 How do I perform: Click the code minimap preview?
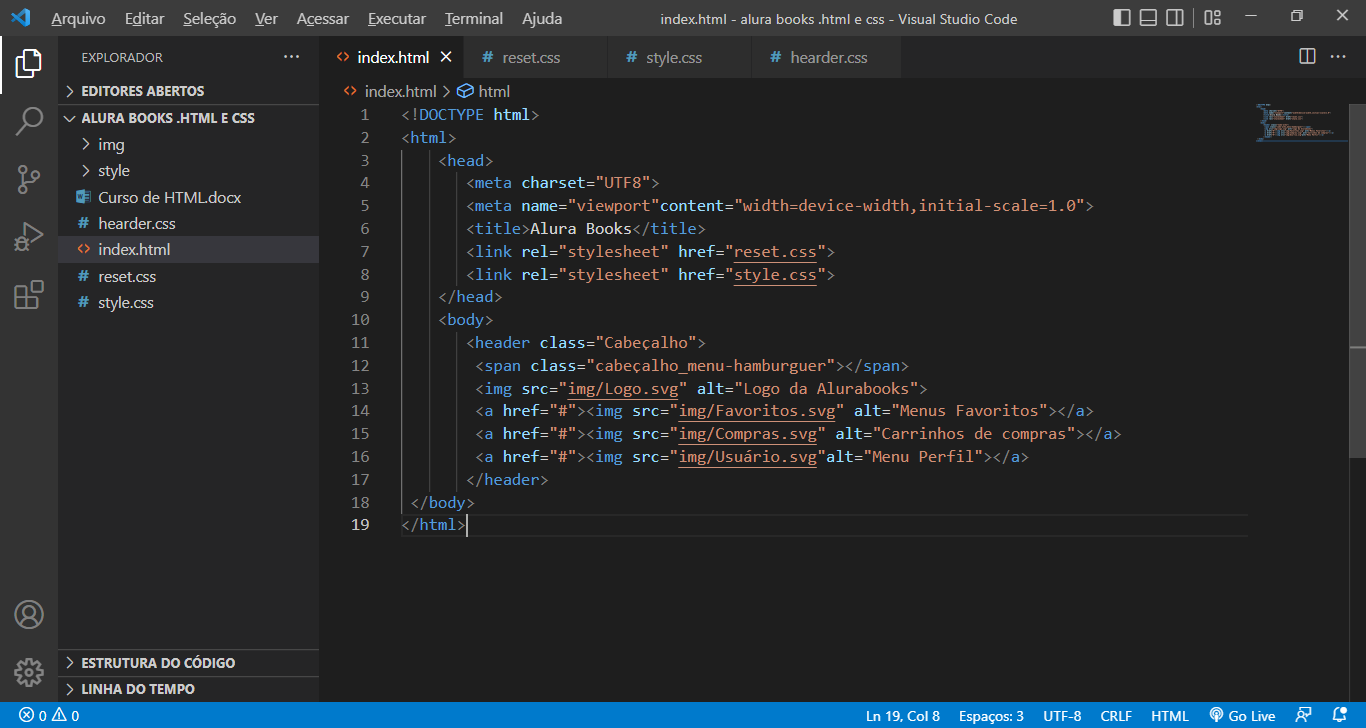click(1301, 123)
